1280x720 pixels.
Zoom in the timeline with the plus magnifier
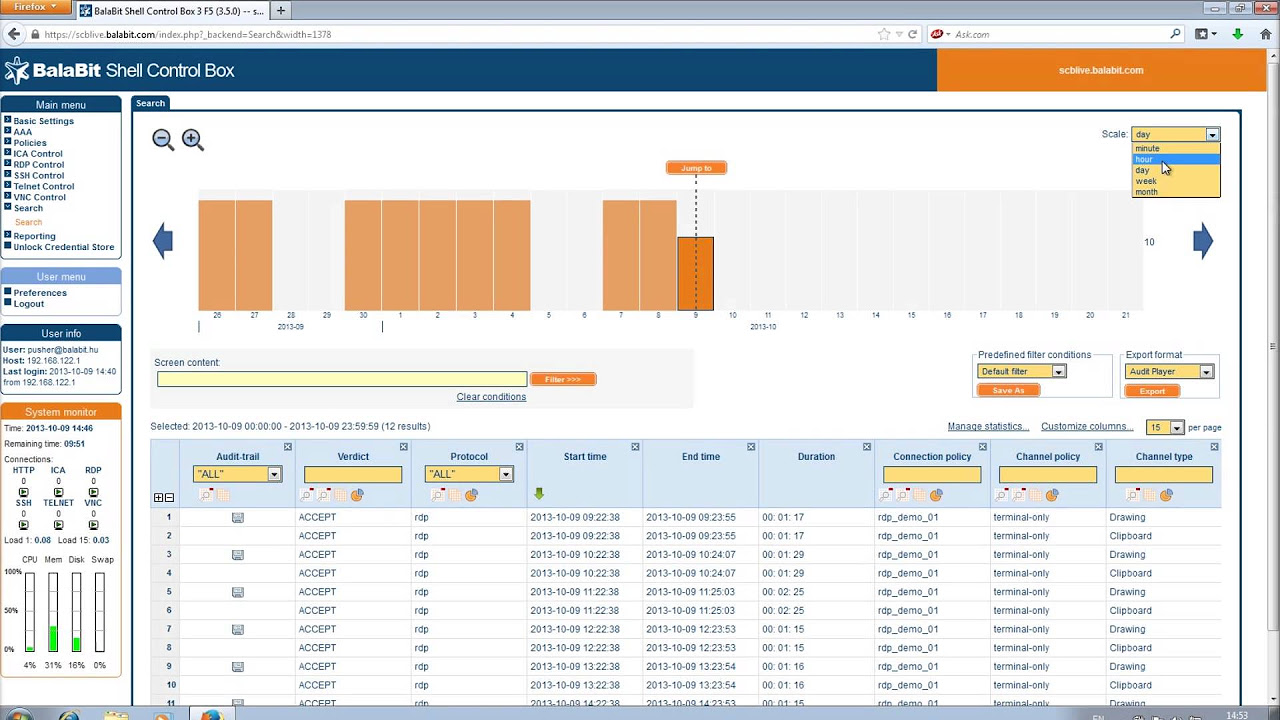(192, 140)
